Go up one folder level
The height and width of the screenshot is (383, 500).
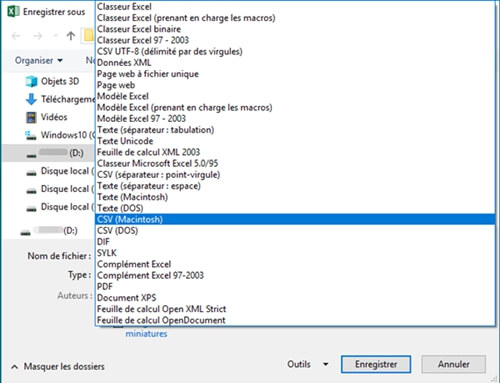tap(71, 36)
